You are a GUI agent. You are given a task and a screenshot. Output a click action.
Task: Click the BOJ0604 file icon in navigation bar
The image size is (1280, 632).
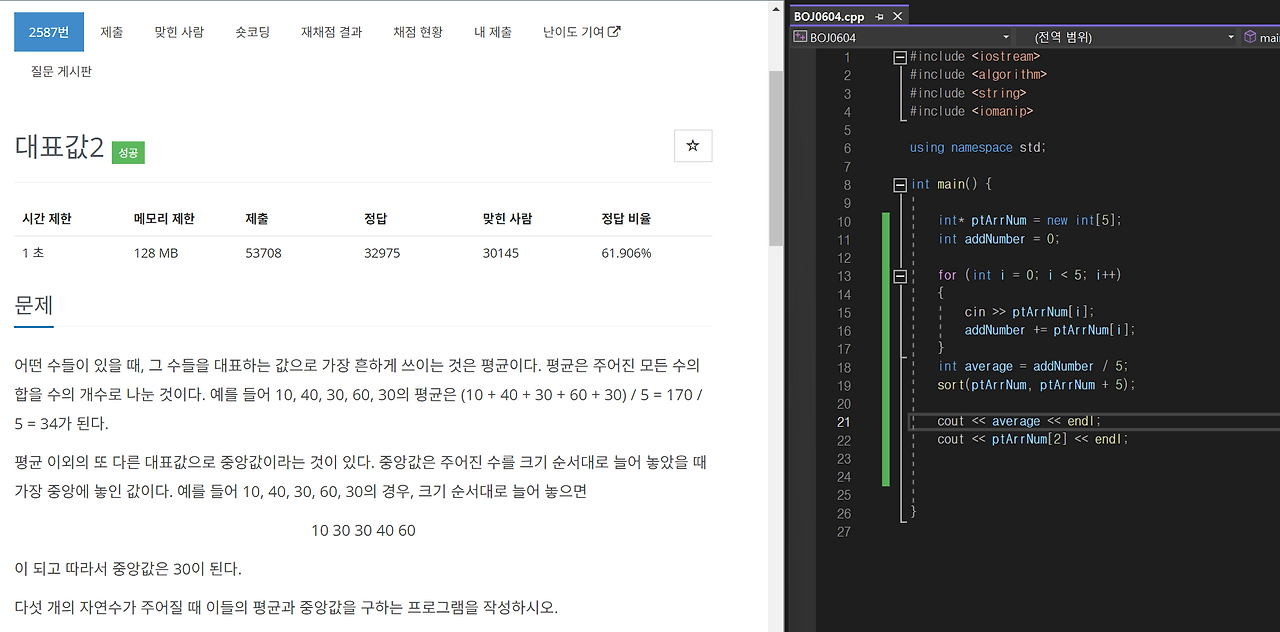coord(800,37)
